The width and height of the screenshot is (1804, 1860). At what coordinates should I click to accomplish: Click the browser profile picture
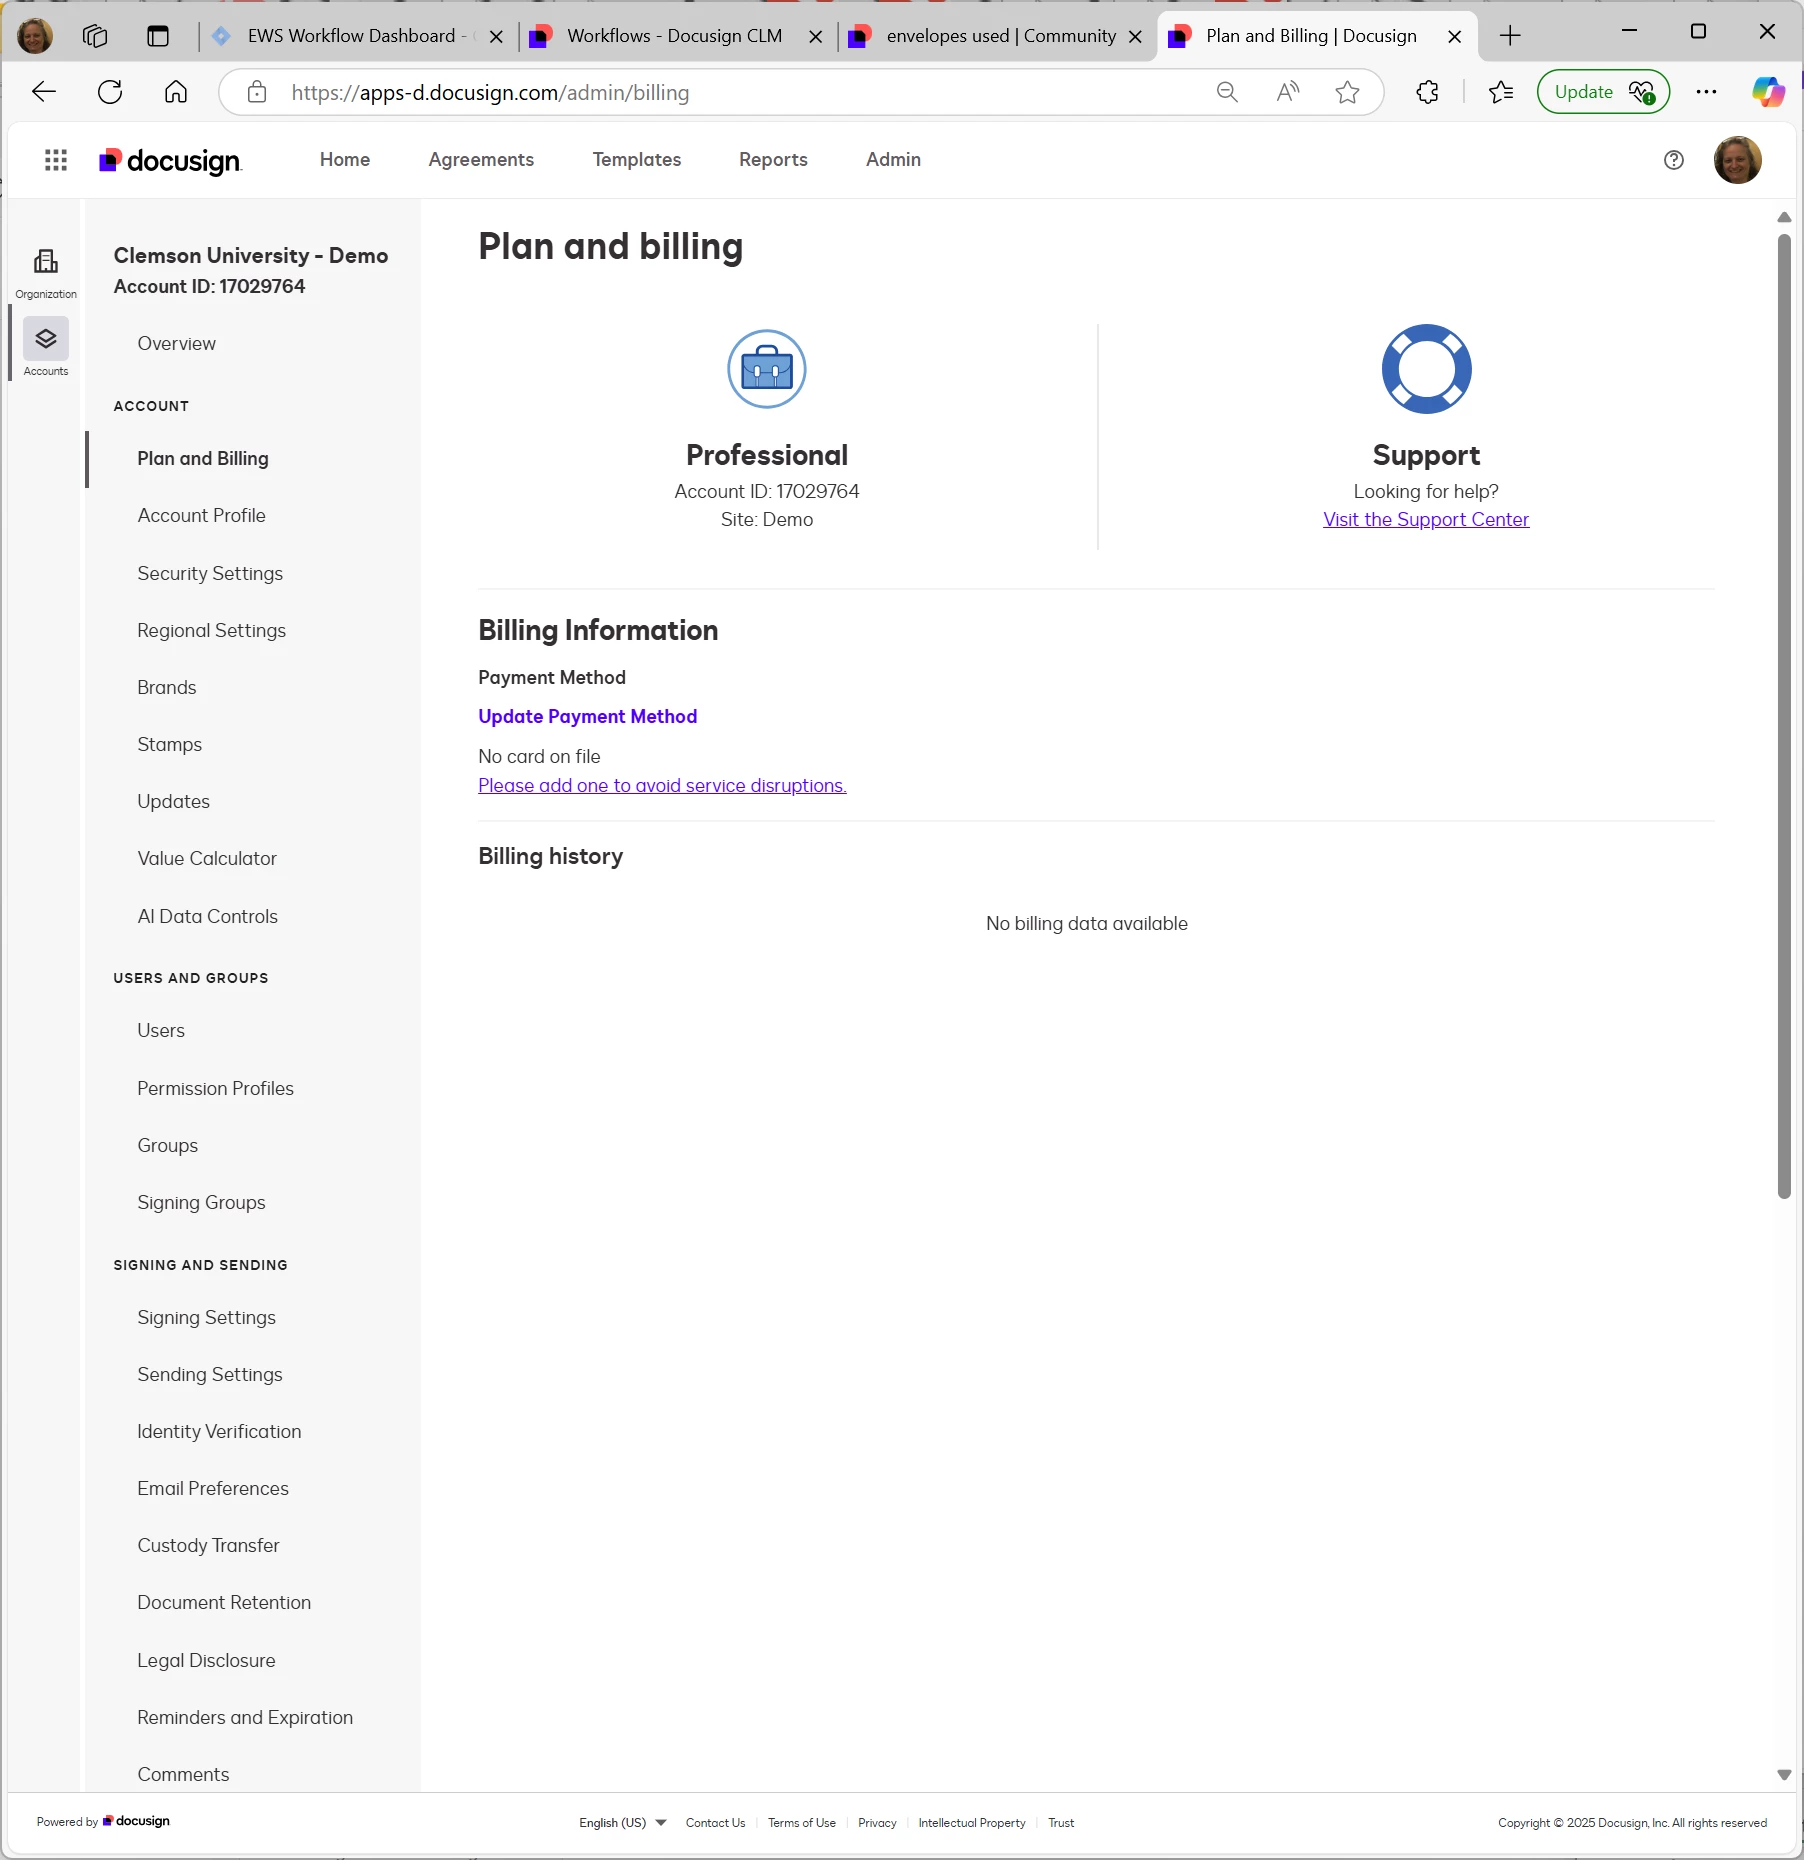click(x=35, y=36)
